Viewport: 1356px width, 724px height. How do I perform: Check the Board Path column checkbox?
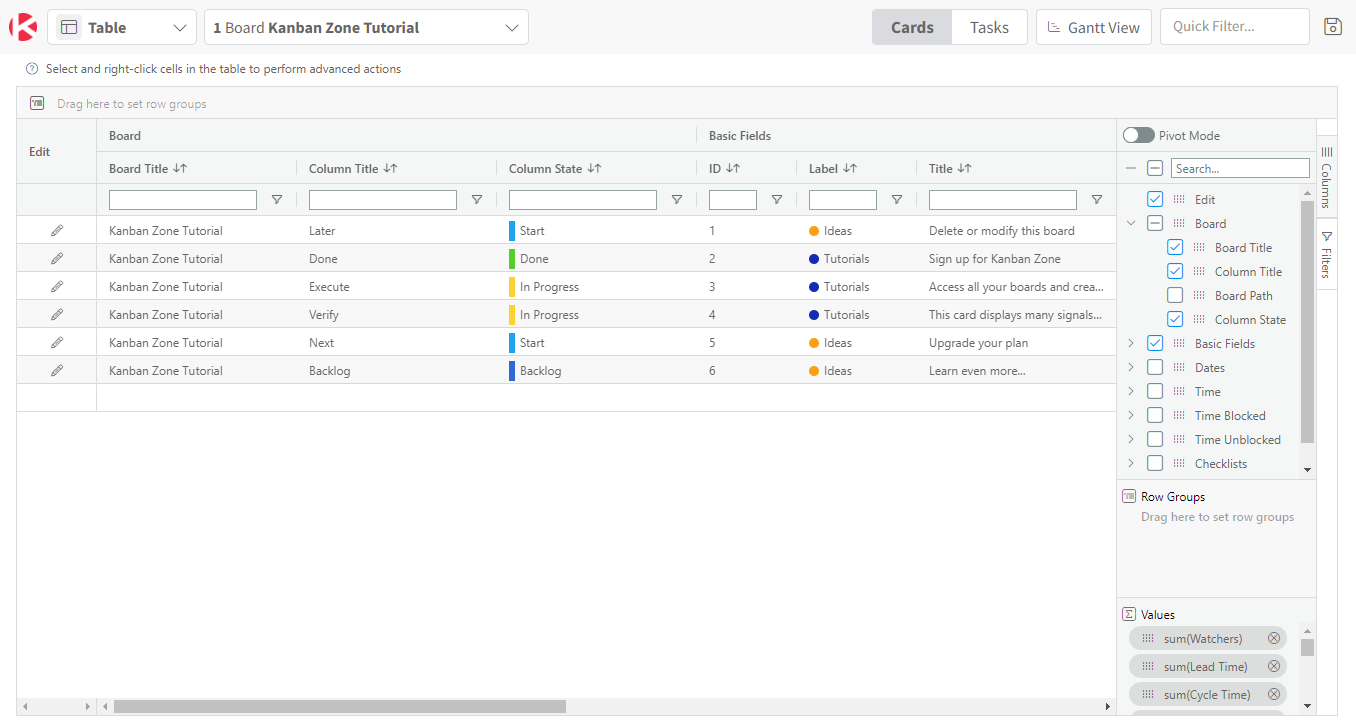(x=1175, y=295)
